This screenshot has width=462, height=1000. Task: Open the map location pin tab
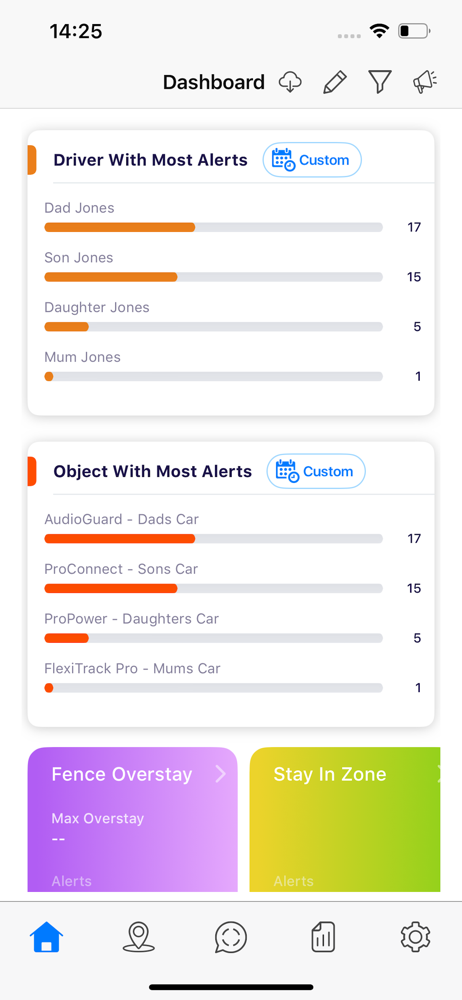[138, 938]
